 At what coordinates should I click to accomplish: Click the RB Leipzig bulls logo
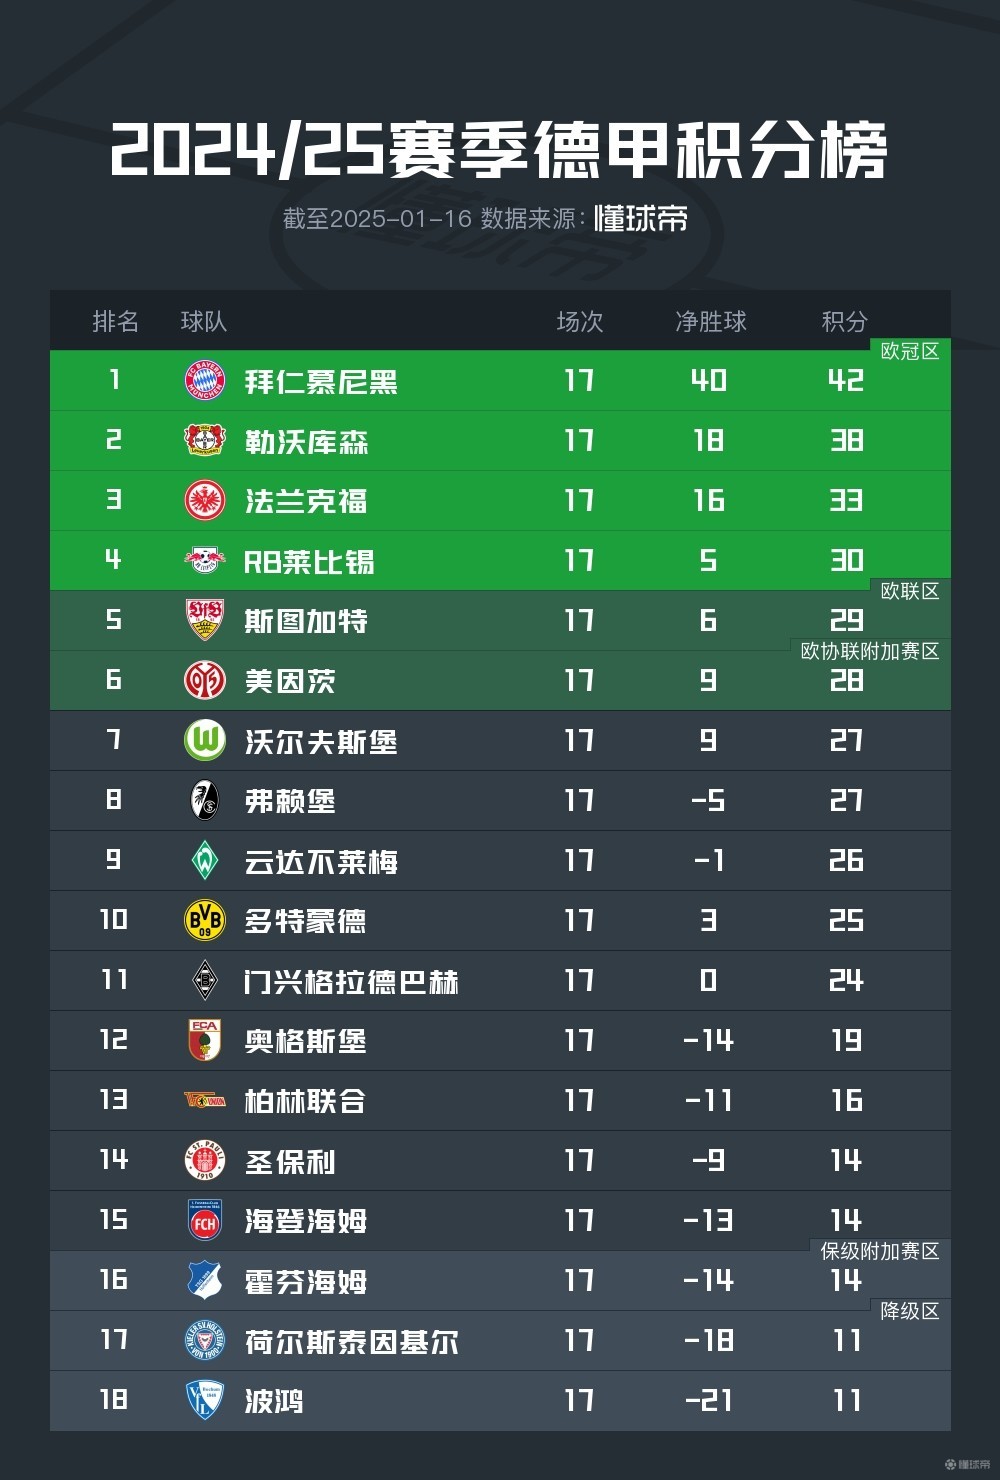[205, 560]
